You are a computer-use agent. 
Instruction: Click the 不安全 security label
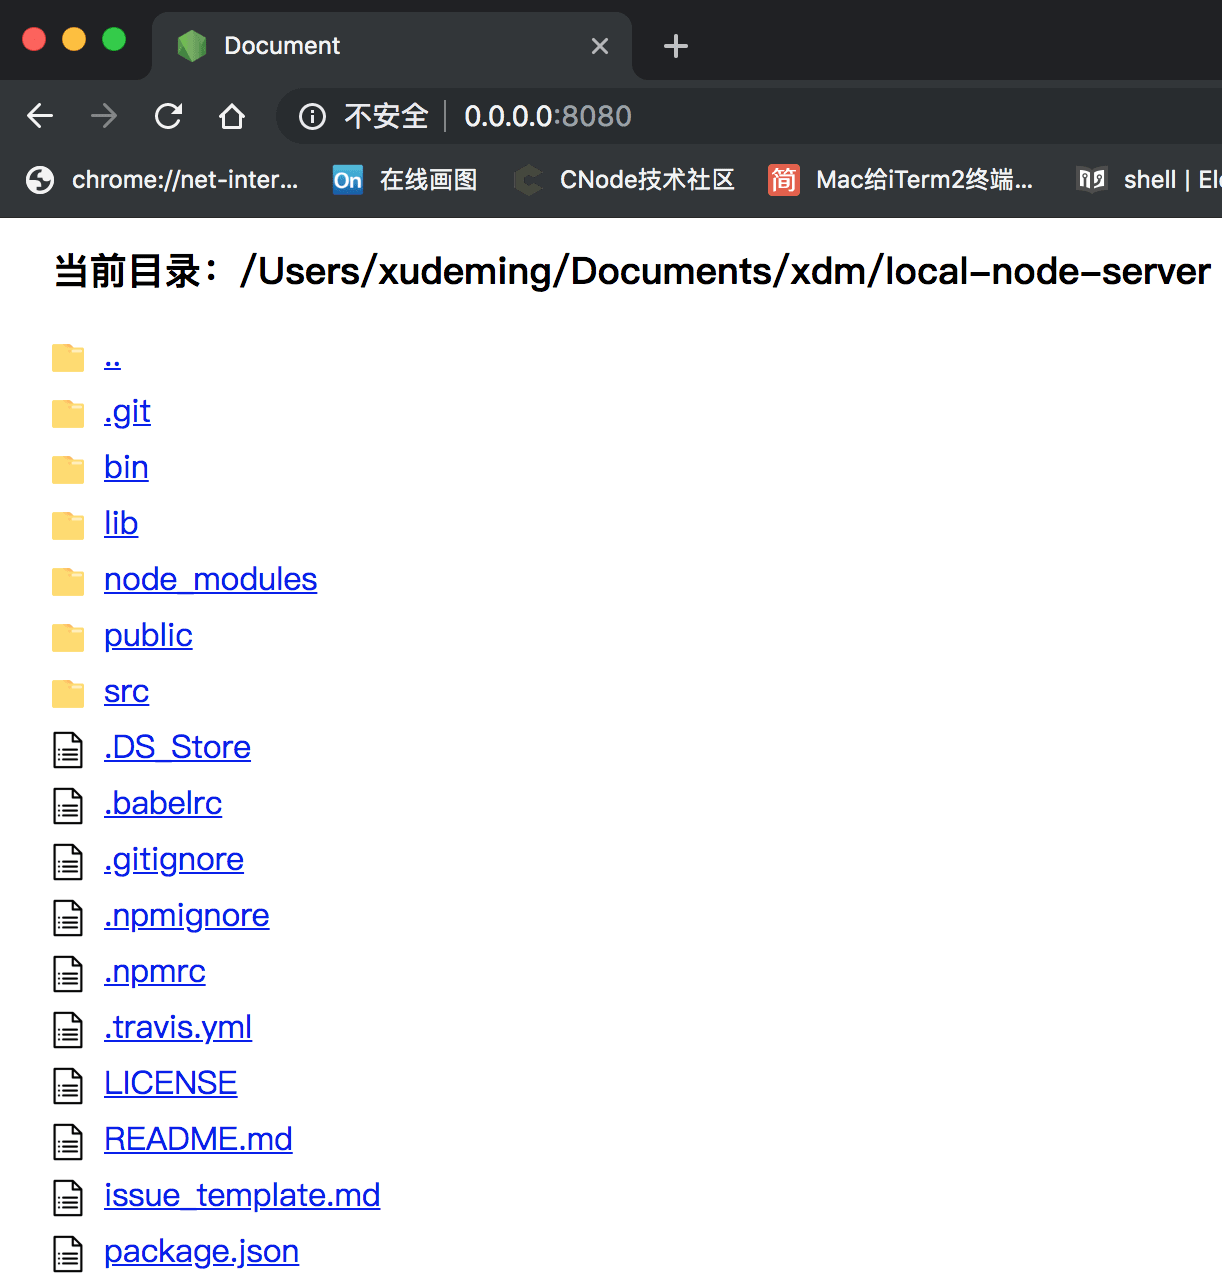[386, 117]
